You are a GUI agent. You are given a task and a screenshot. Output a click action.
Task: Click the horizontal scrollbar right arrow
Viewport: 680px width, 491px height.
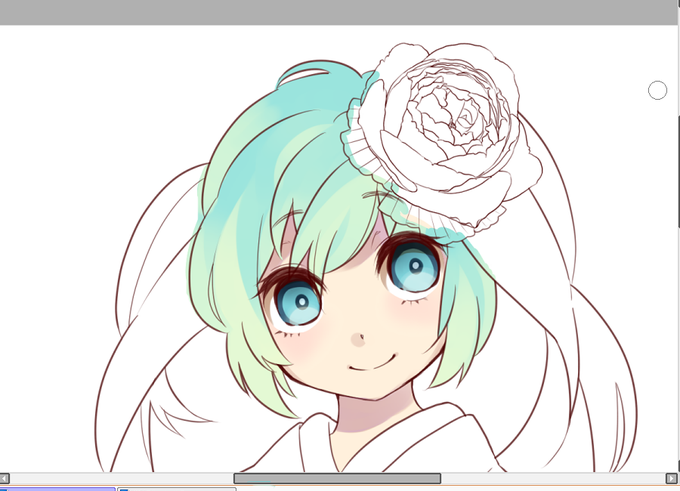click(x=670, y=478)
